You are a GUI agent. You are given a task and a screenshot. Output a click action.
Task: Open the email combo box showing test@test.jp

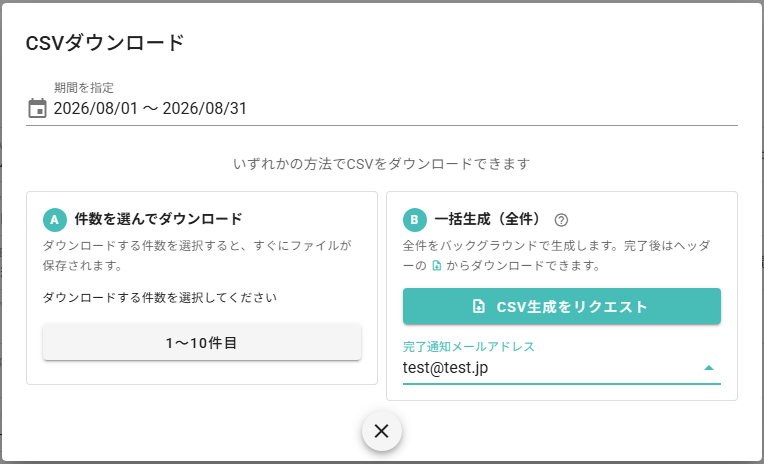(x=562, y=368)
